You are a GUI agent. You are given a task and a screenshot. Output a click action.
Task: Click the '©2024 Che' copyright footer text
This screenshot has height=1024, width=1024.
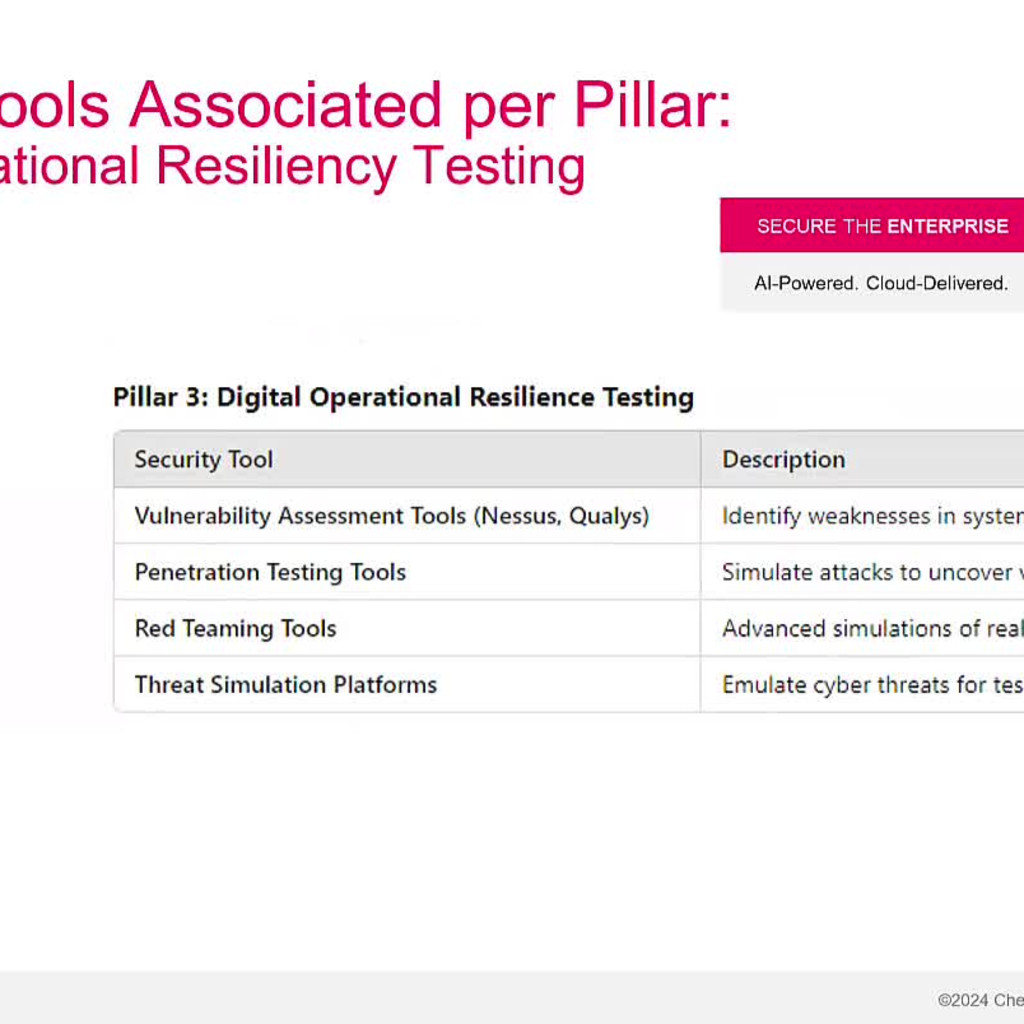click(980, 999)
